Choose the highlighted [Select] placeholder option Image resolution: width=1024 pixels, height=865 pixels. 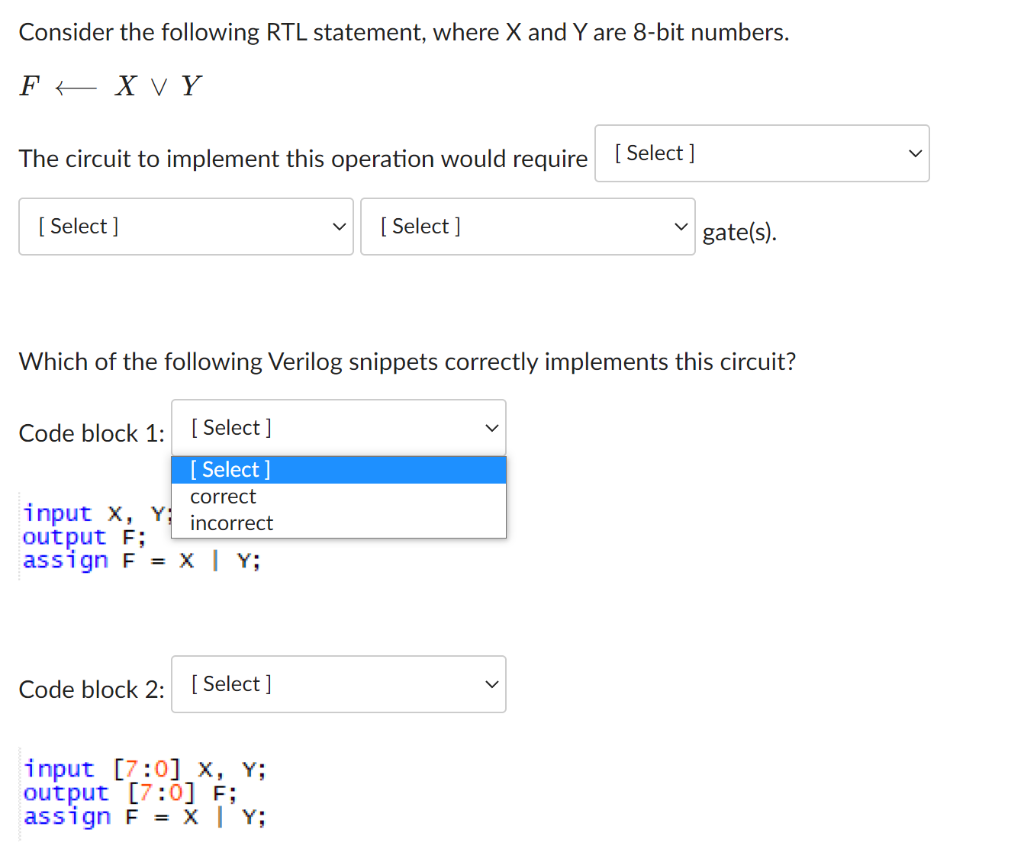click(228, 469)
